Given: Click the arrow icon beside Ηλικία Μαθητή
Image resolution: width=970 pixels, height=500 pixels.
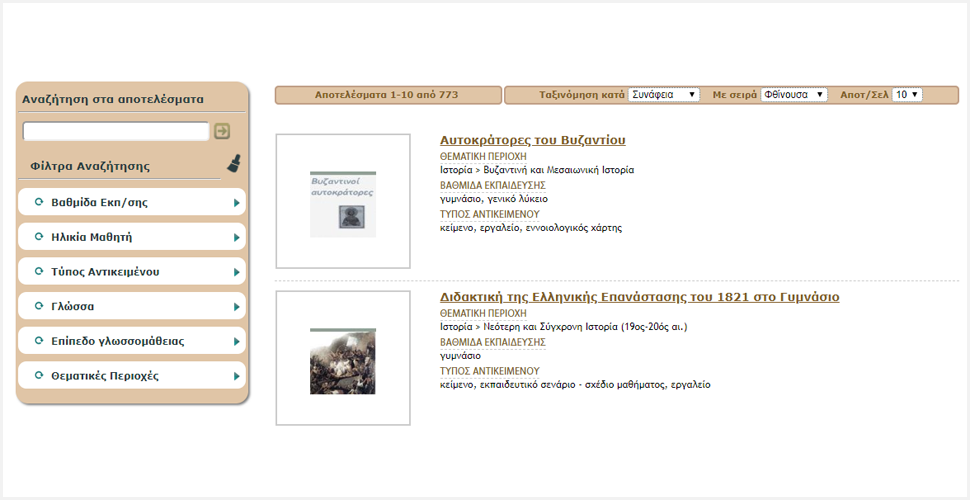Looking at the screenshot, I should [236, 238].
